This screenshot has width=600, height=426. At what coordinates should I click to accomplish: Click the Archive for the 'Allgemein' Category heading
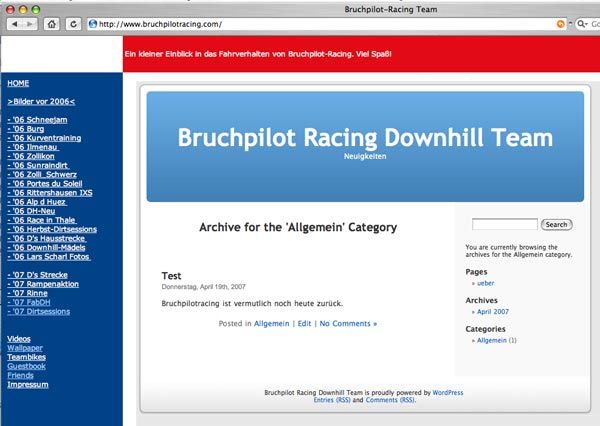tap(298, 227)
